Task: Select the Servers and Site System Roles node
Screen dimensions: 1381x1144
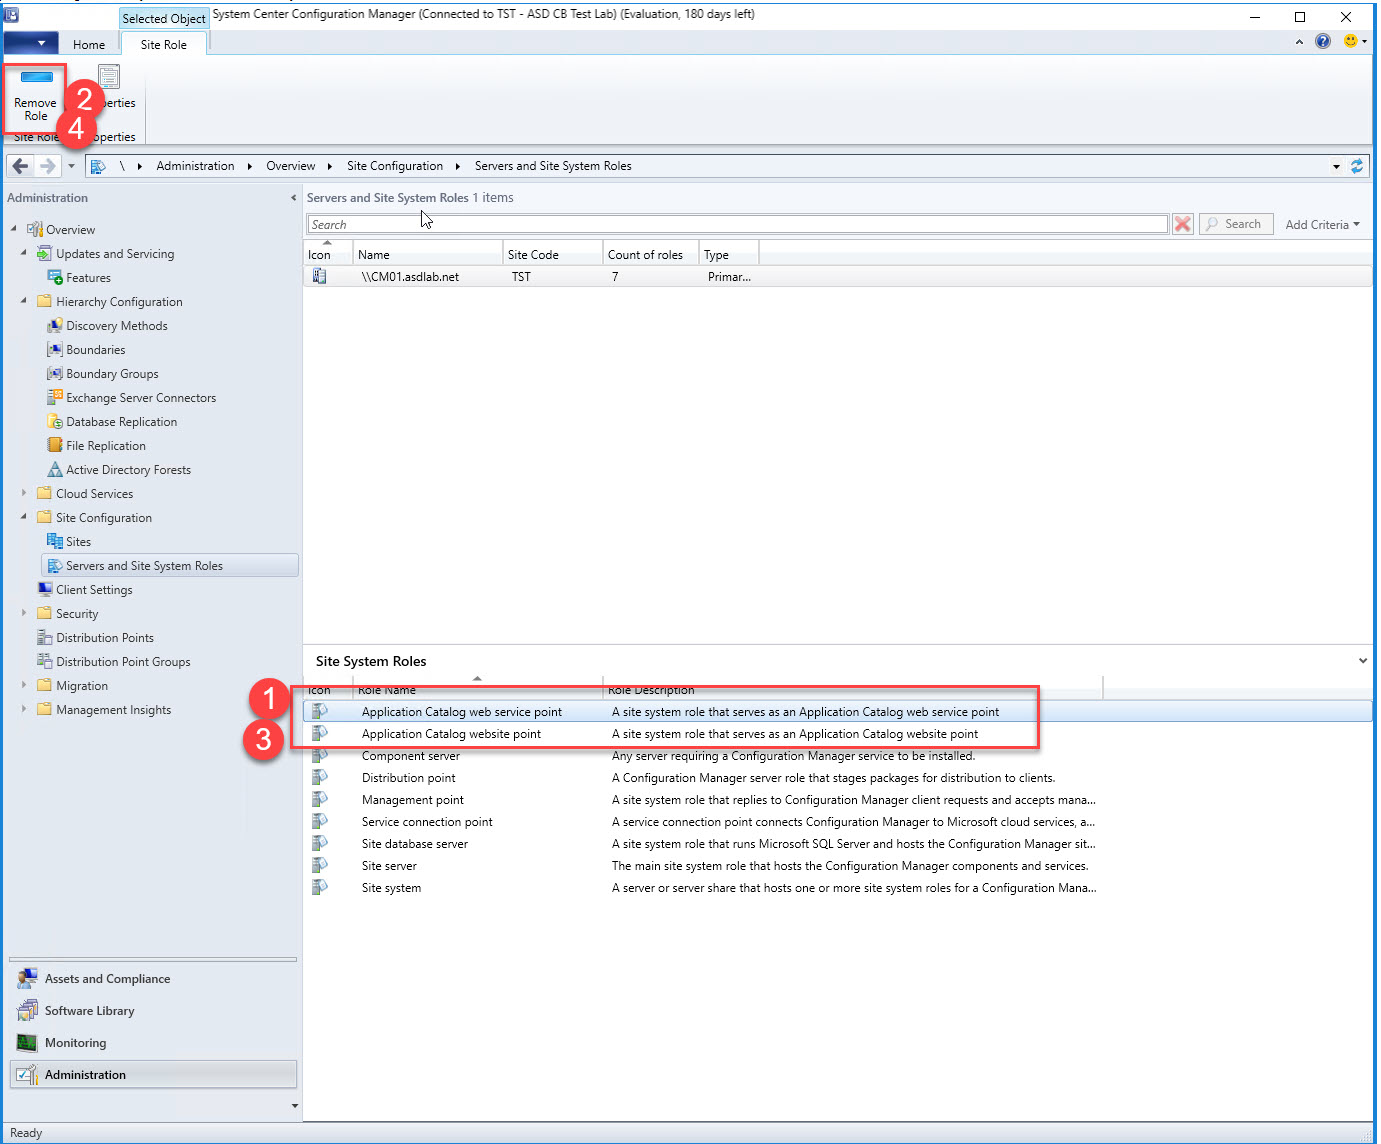Action: [170, 565]
